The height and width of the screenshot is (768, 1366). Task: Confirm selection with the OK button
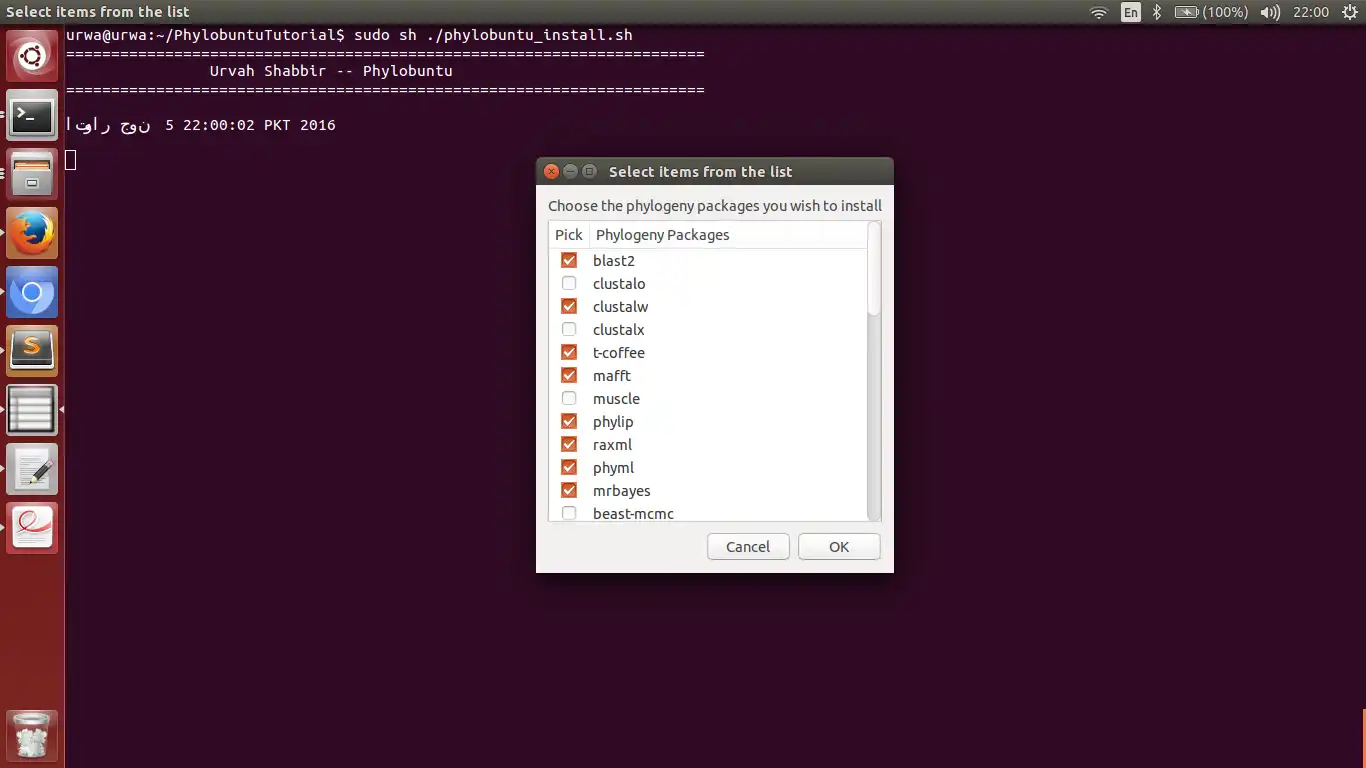839,547
